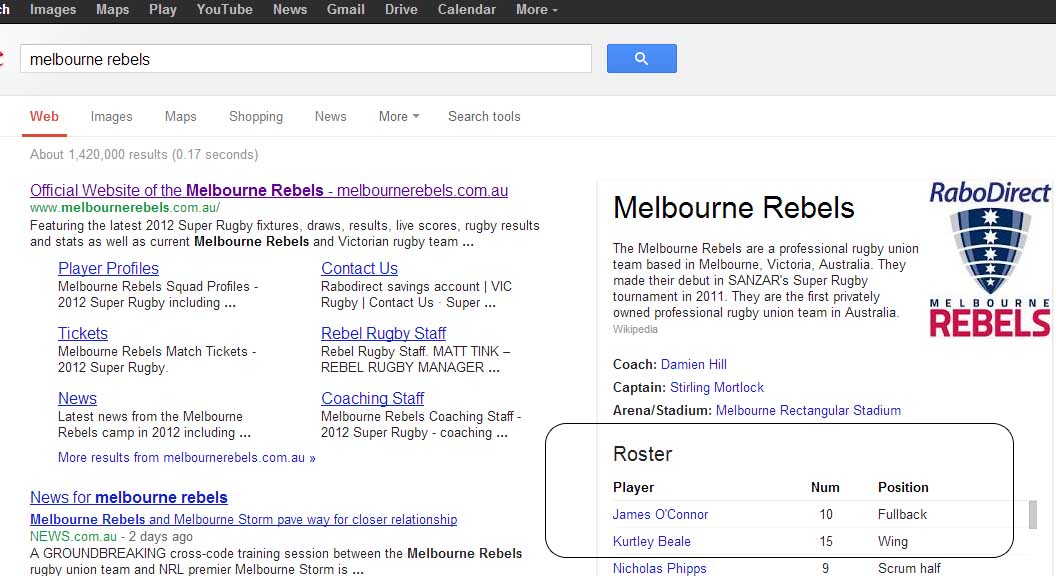Open Official Website of the Melbourne Rebels result

(269, 191)
